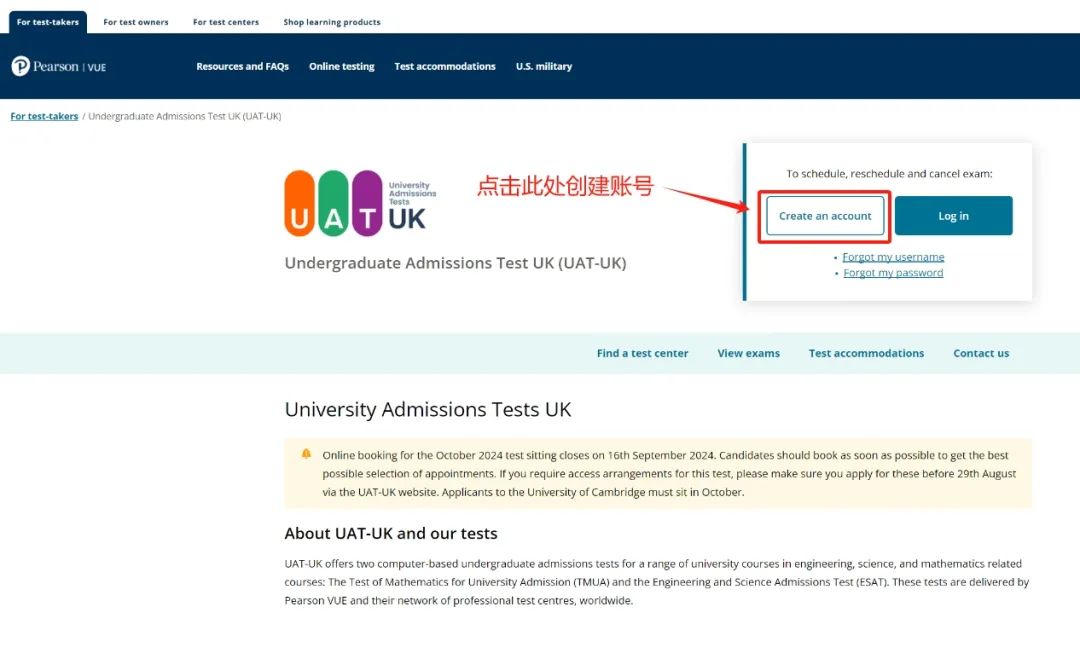
Task: Click the notification bell icon in the alert banner
Action: pyautogui.click(x=306, y=454)
